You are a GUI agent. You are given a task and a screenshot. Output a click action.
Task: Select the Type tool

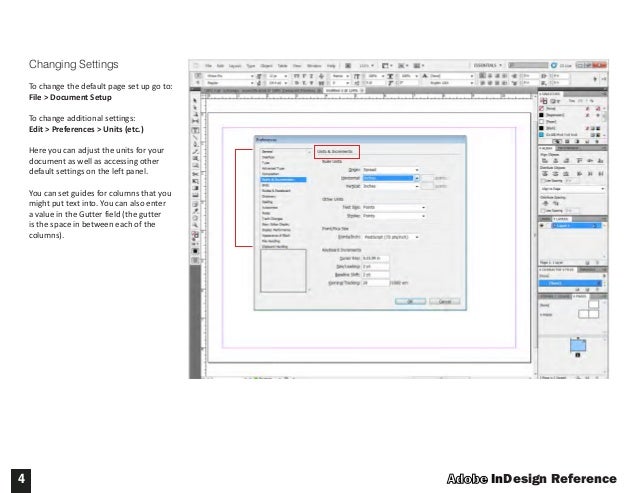coord(195,130)
